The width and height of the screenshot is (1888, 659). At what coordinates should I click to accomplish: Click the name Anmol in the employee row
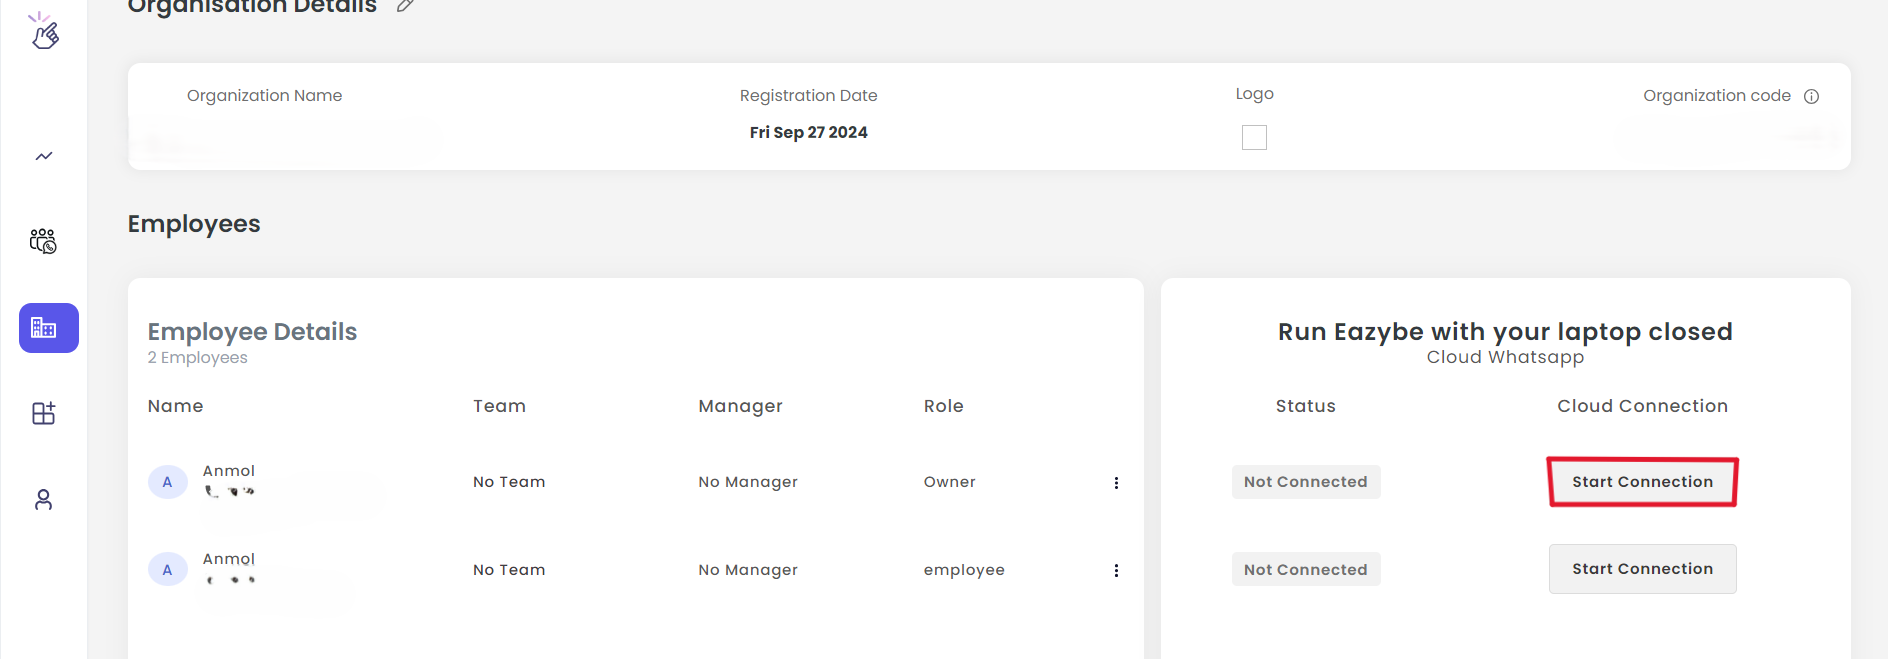(229, 559)
